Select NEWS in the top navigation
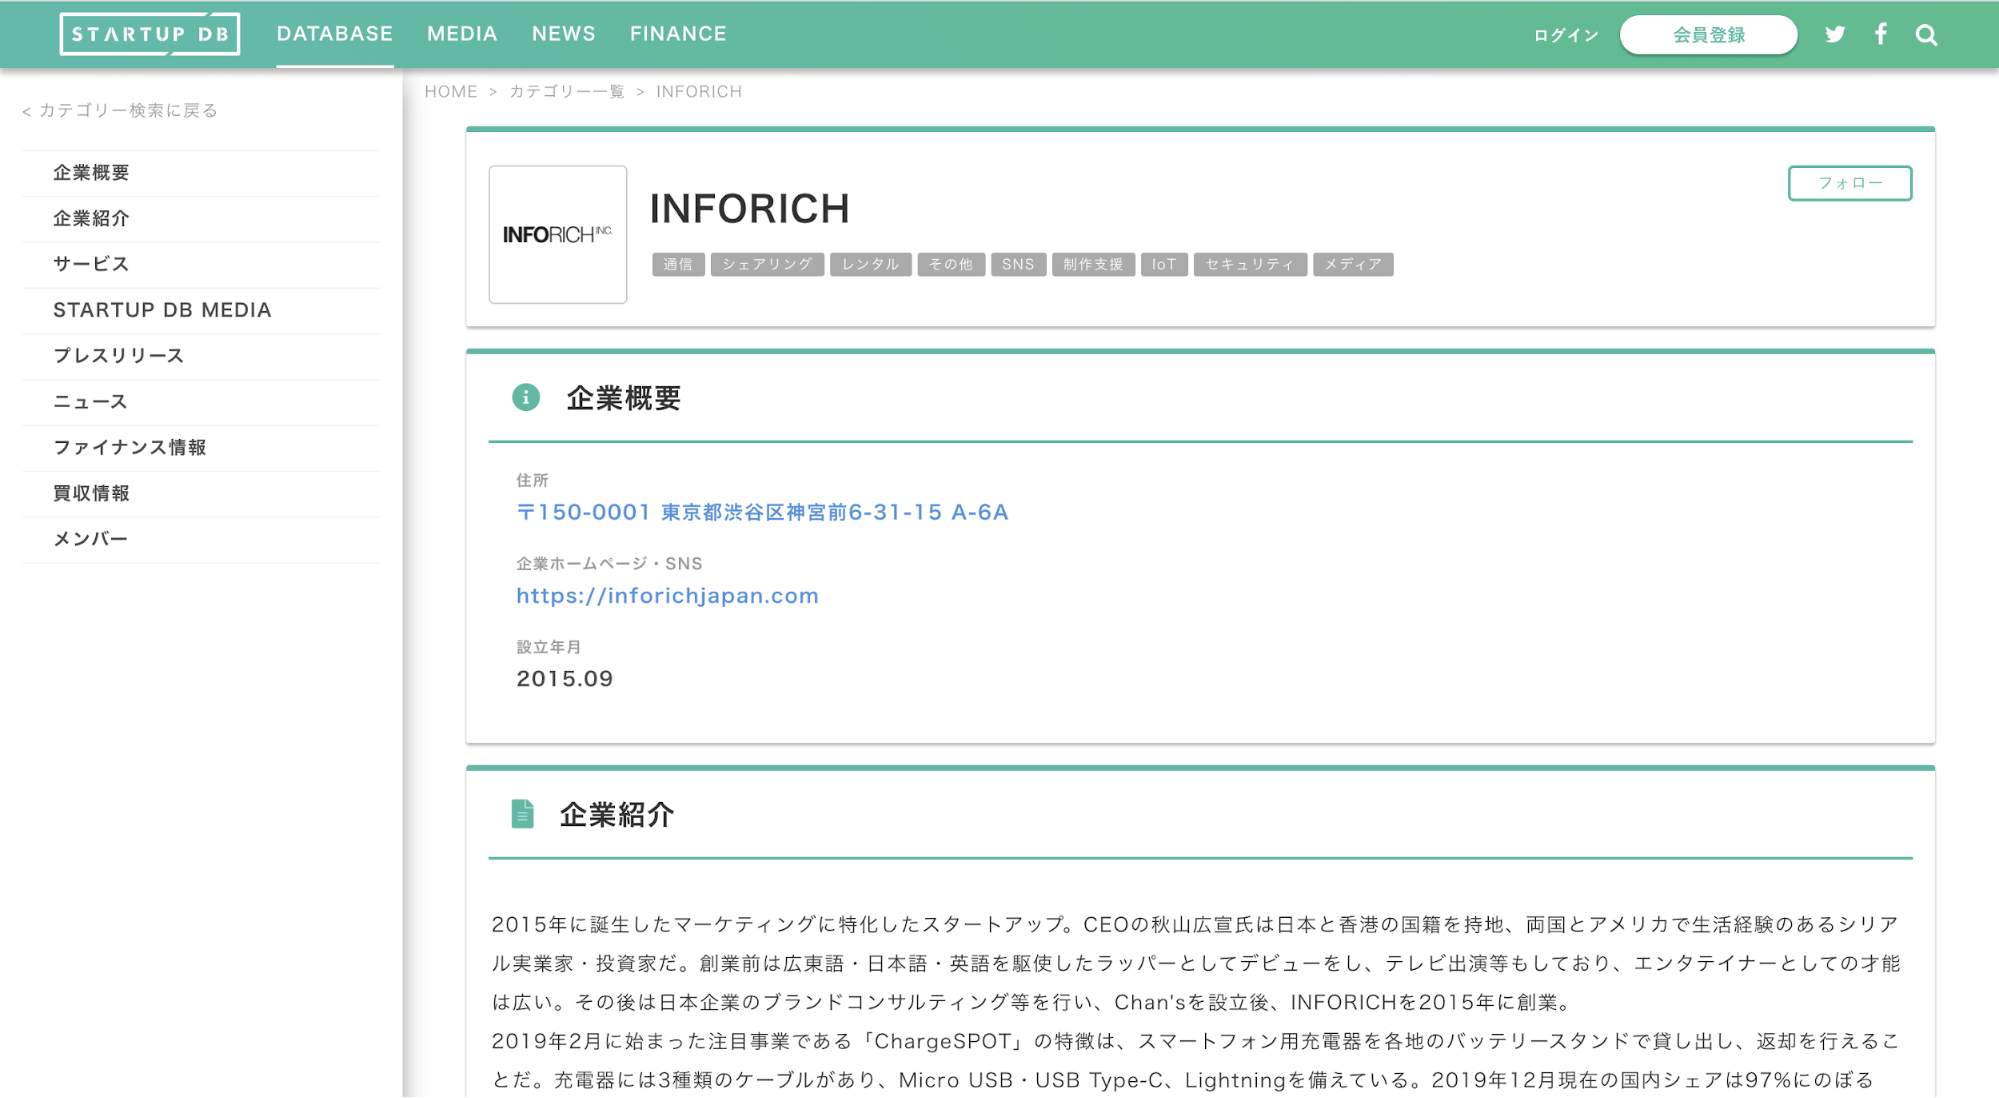Viewport: 1999px width, 1098px height. [x=563, y=33]
